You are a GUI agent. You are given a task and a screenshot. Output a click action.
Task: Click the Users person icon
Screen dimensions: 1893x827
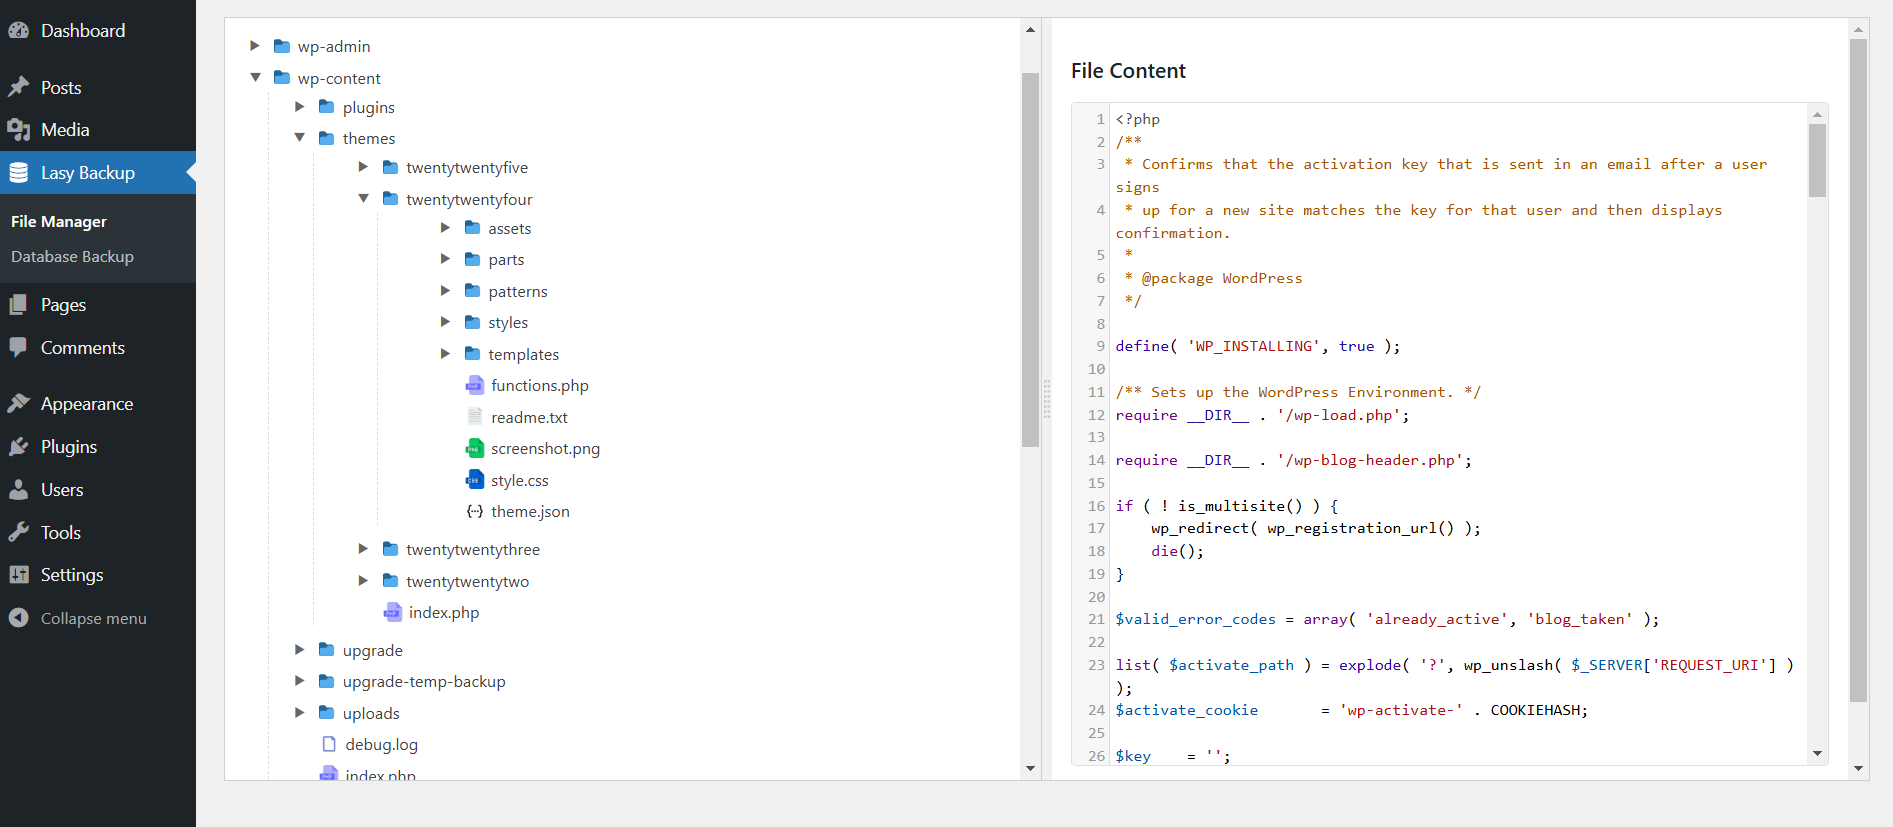pos(18,490)
